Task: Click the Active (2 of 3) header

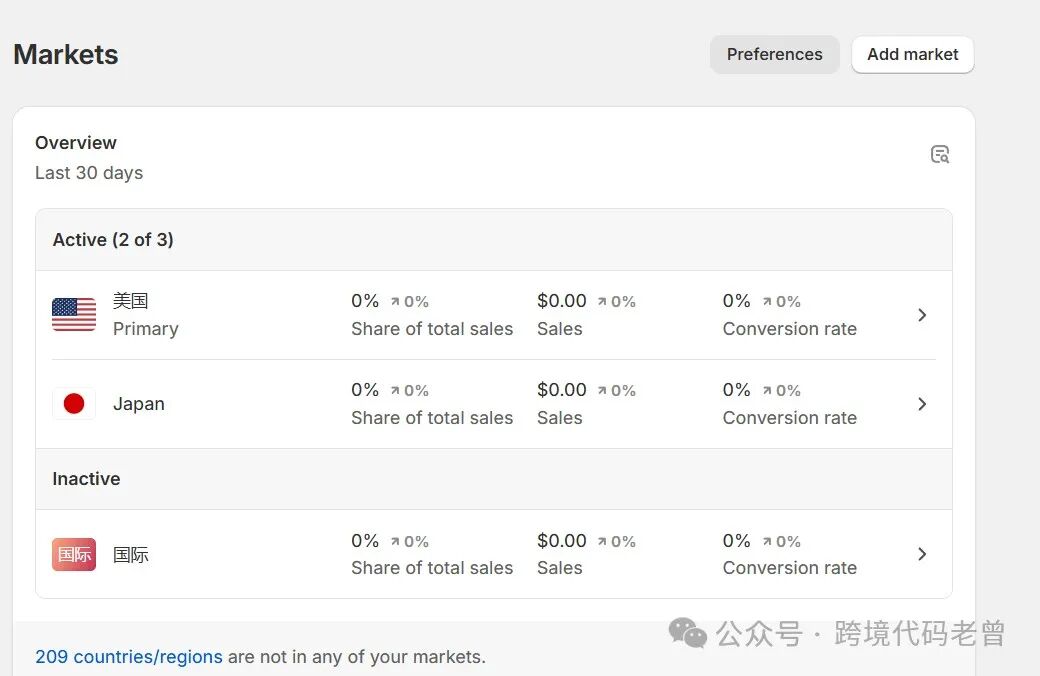Action: tap(113, 240)
